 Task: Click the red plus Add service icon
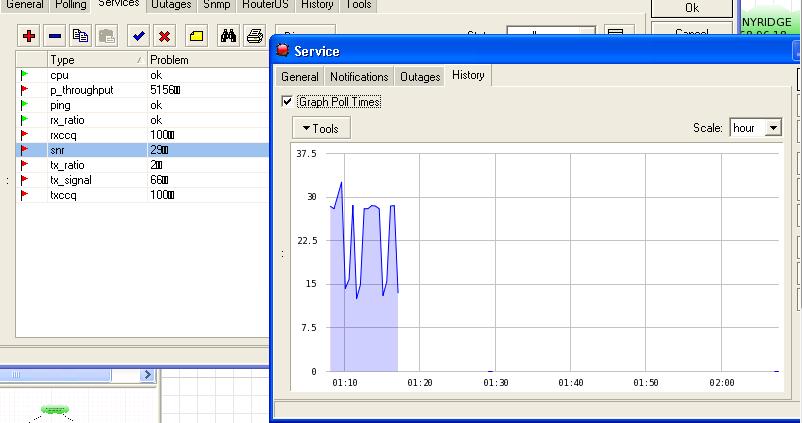point(29,36)
